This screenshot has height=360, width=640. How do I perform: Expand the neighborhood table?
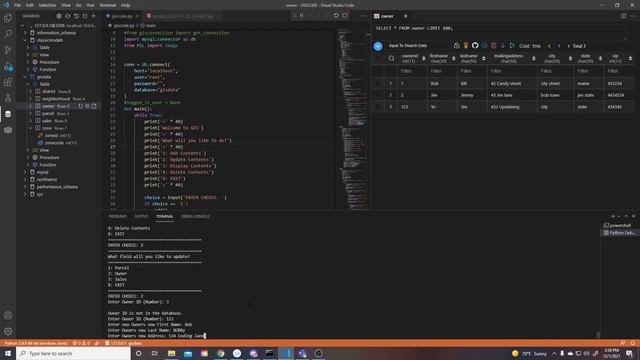point(31,99)
